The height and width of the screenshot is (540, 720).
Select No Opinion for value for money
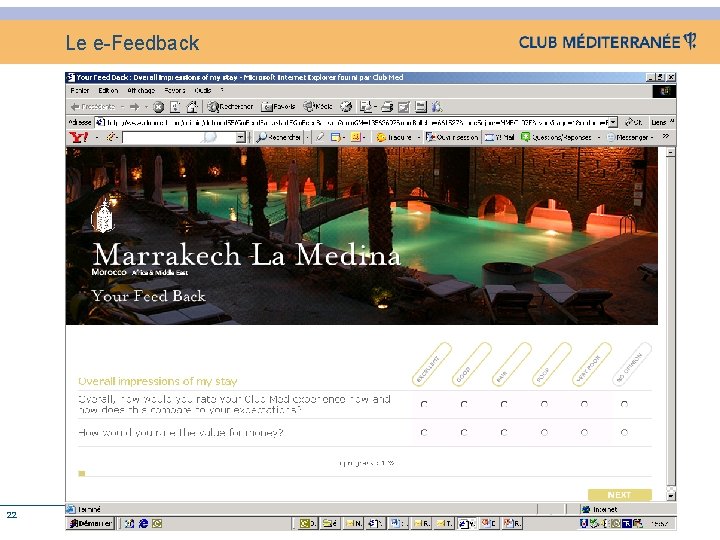pyautogui.click(x=624, y=433)
